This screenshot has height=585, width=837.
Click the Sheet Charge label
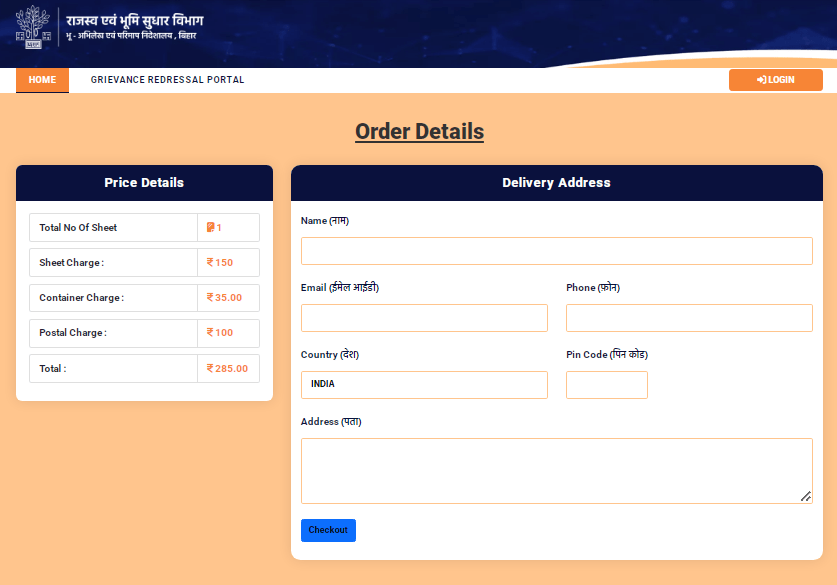(x=72, y=263)
